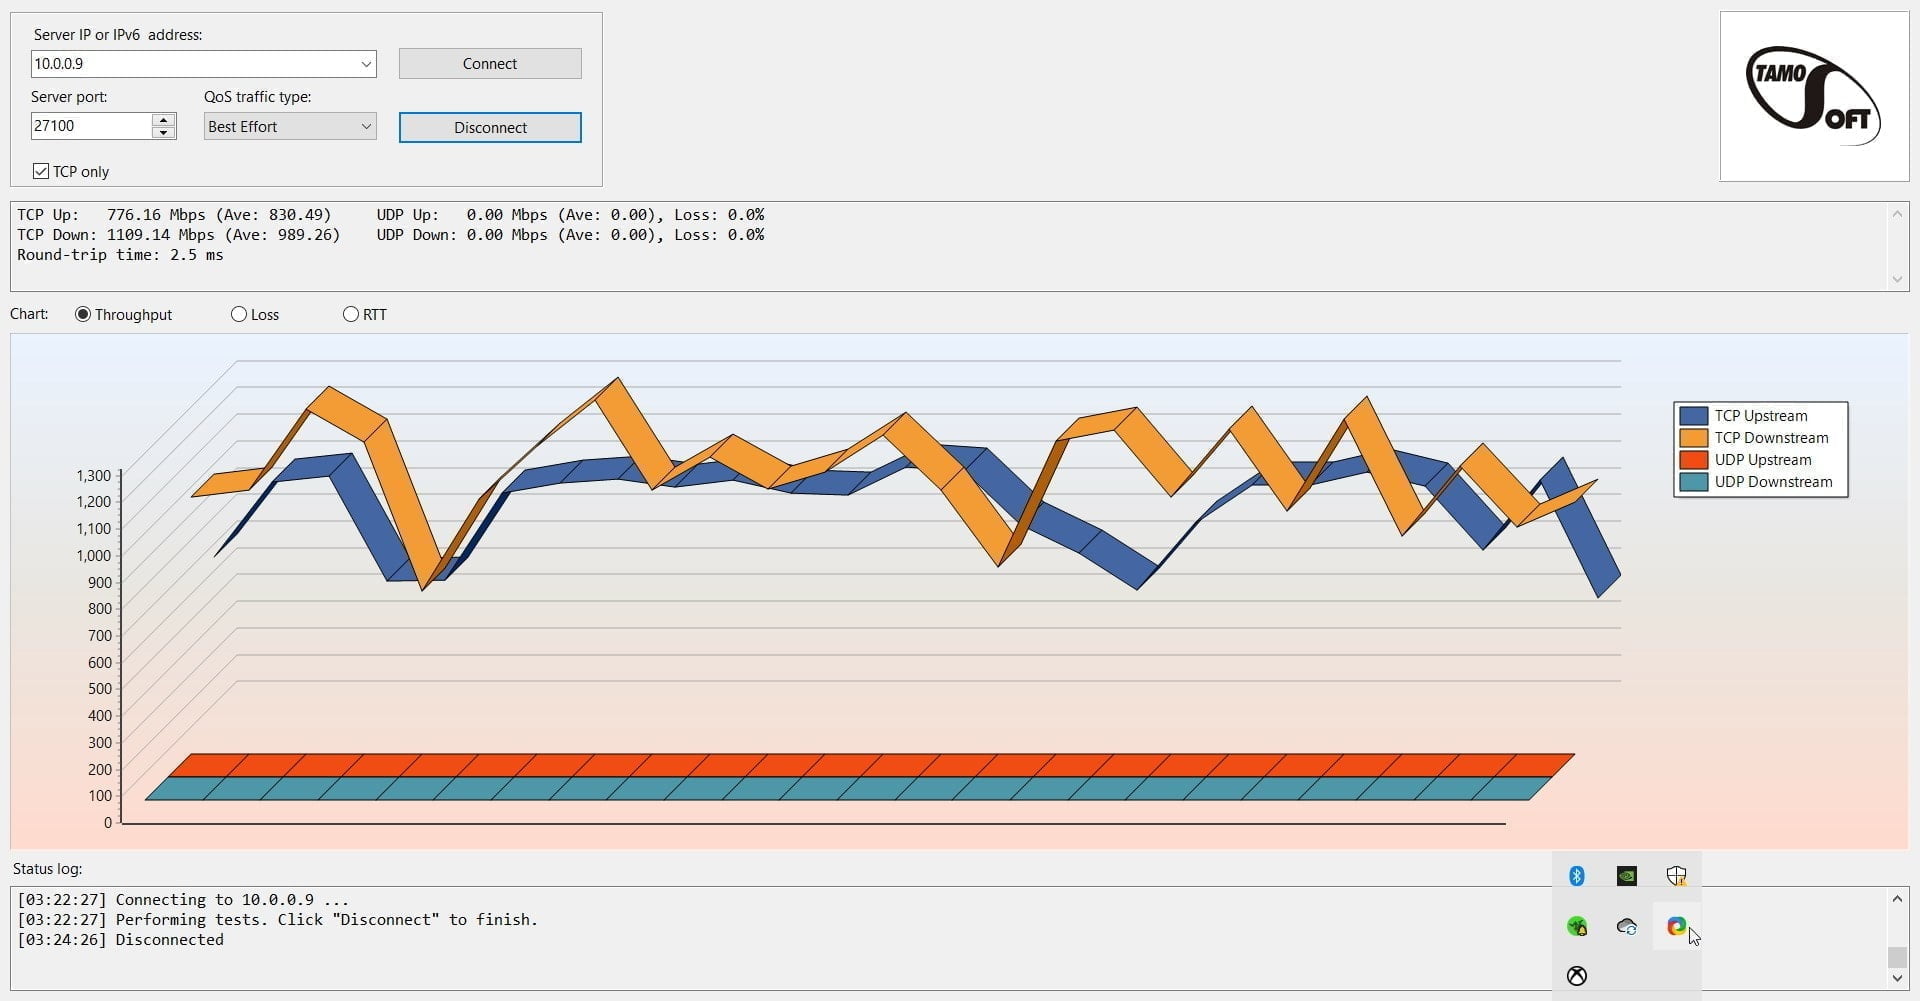Open the Xbox tray icon
The height and width of the screenshot is (1001, 1920).
pos(1577,976)
